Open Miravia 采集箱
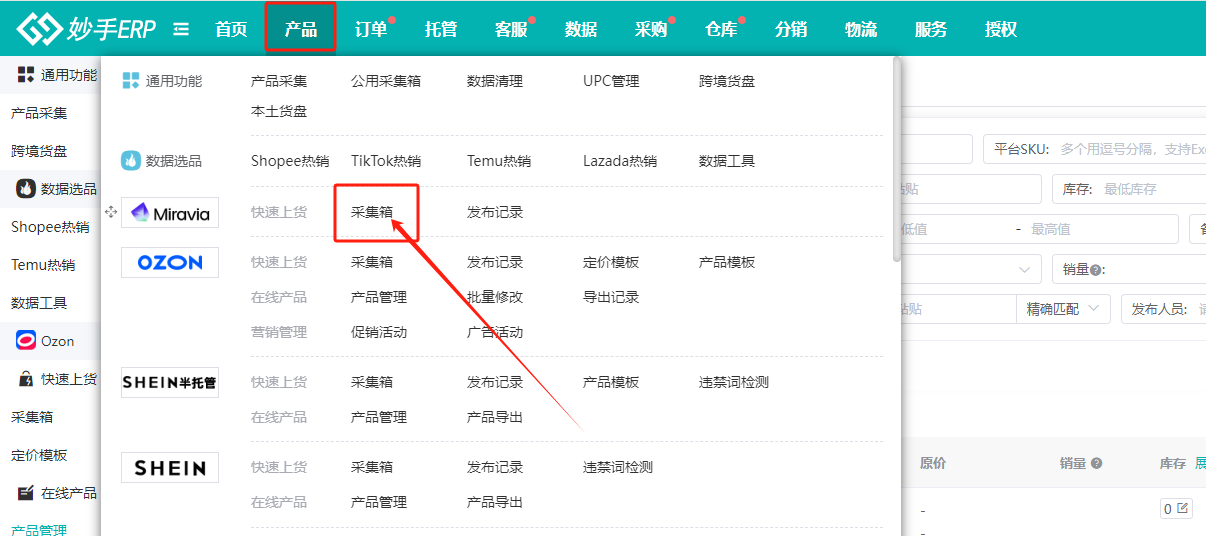Image resolution: width=1206 pixels, height=536 pixels. pos(372,212)
